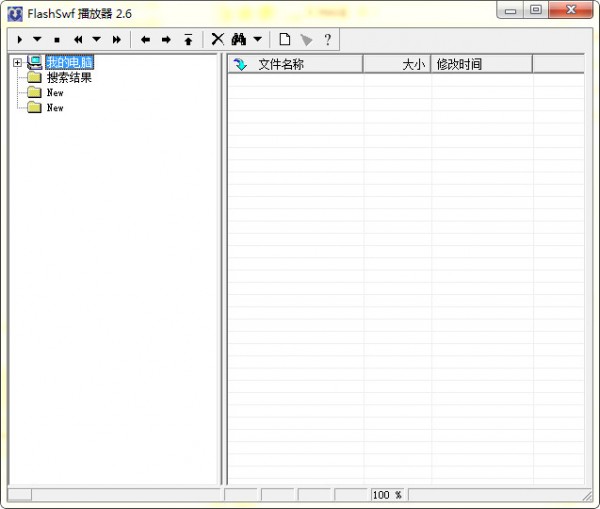Minimize the FlashSwf player window
The width and height of the screenshot is (600, 509).
(510, 10)
